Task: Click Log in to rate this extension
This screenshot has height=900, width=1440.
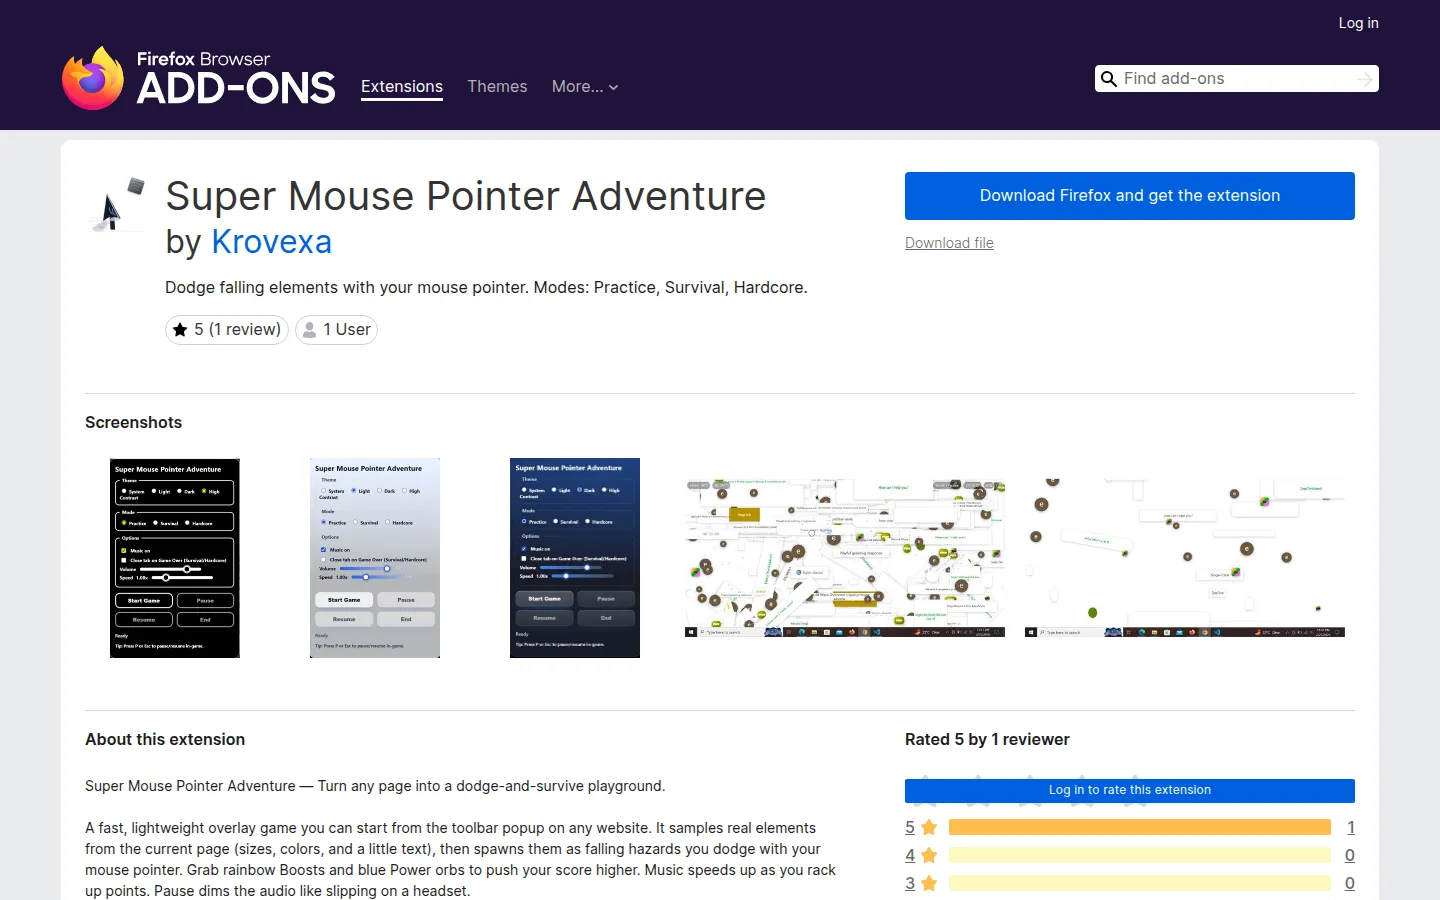Action: pos(1130,790)
